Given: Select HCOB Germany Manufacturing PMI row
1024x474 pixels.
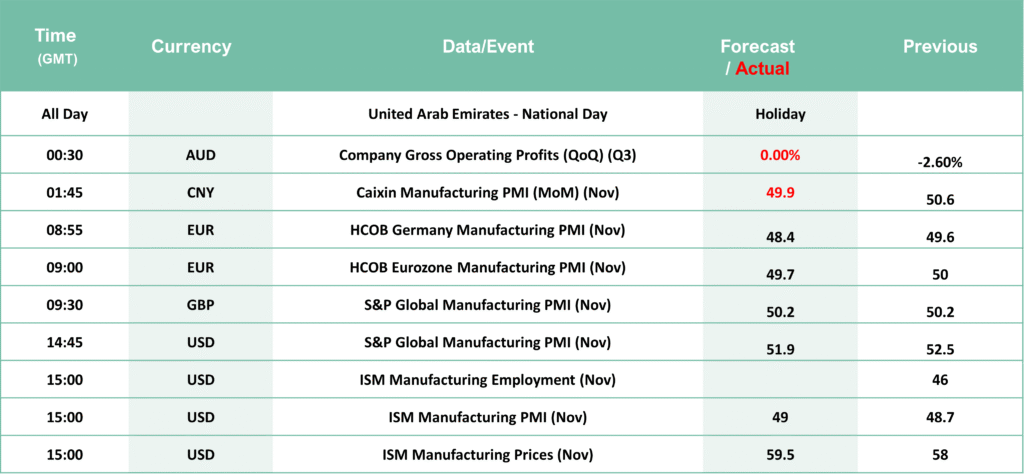Looking at the screenshot, I should (x=488, y=230).
